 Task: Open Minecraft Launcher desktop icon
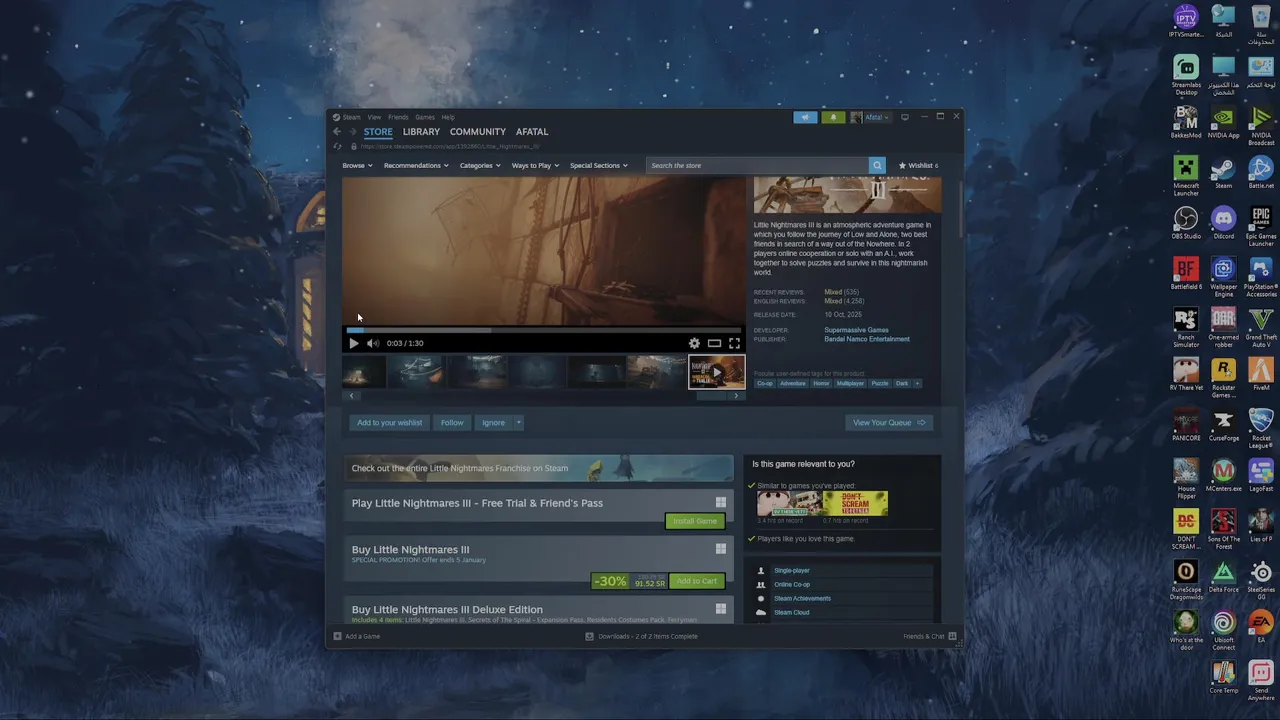pos(1186,176)
